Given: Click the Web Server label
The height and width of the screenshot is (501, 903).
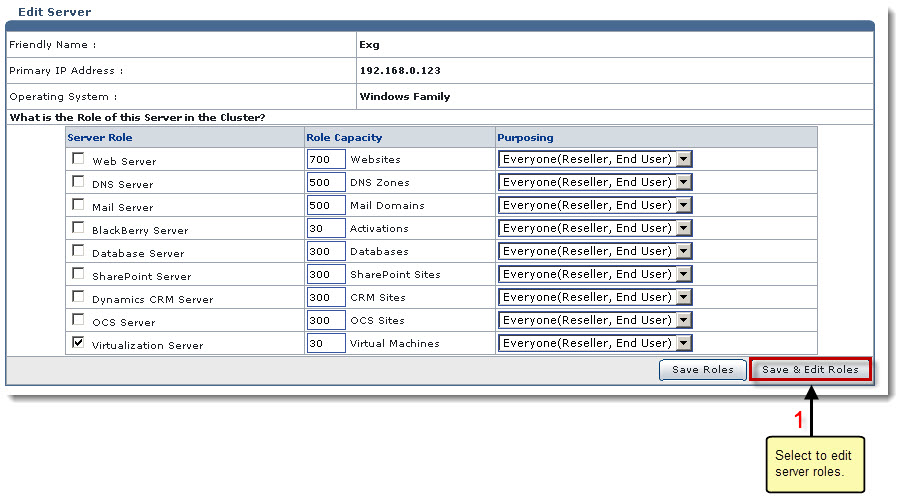Looking at the screenshot, I should [124, 162].
